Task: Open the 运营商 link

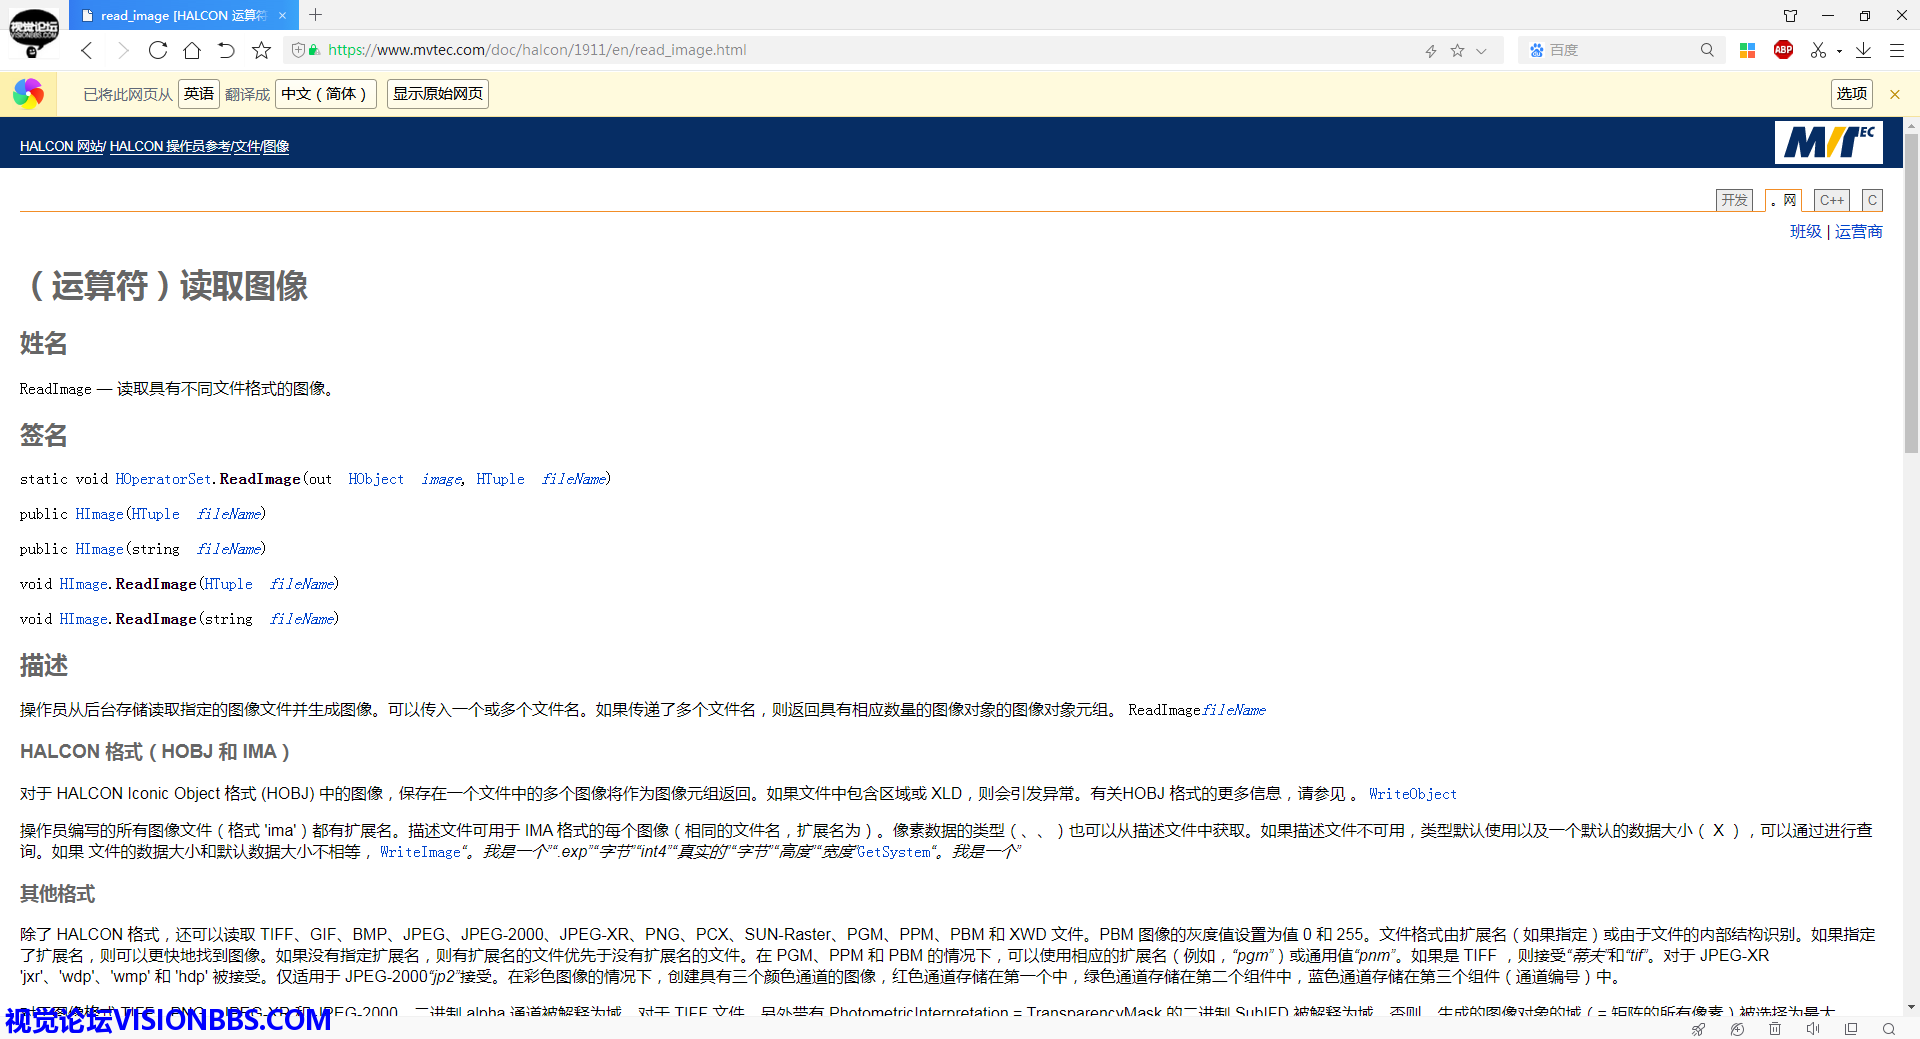Action: pos(1859,231)
